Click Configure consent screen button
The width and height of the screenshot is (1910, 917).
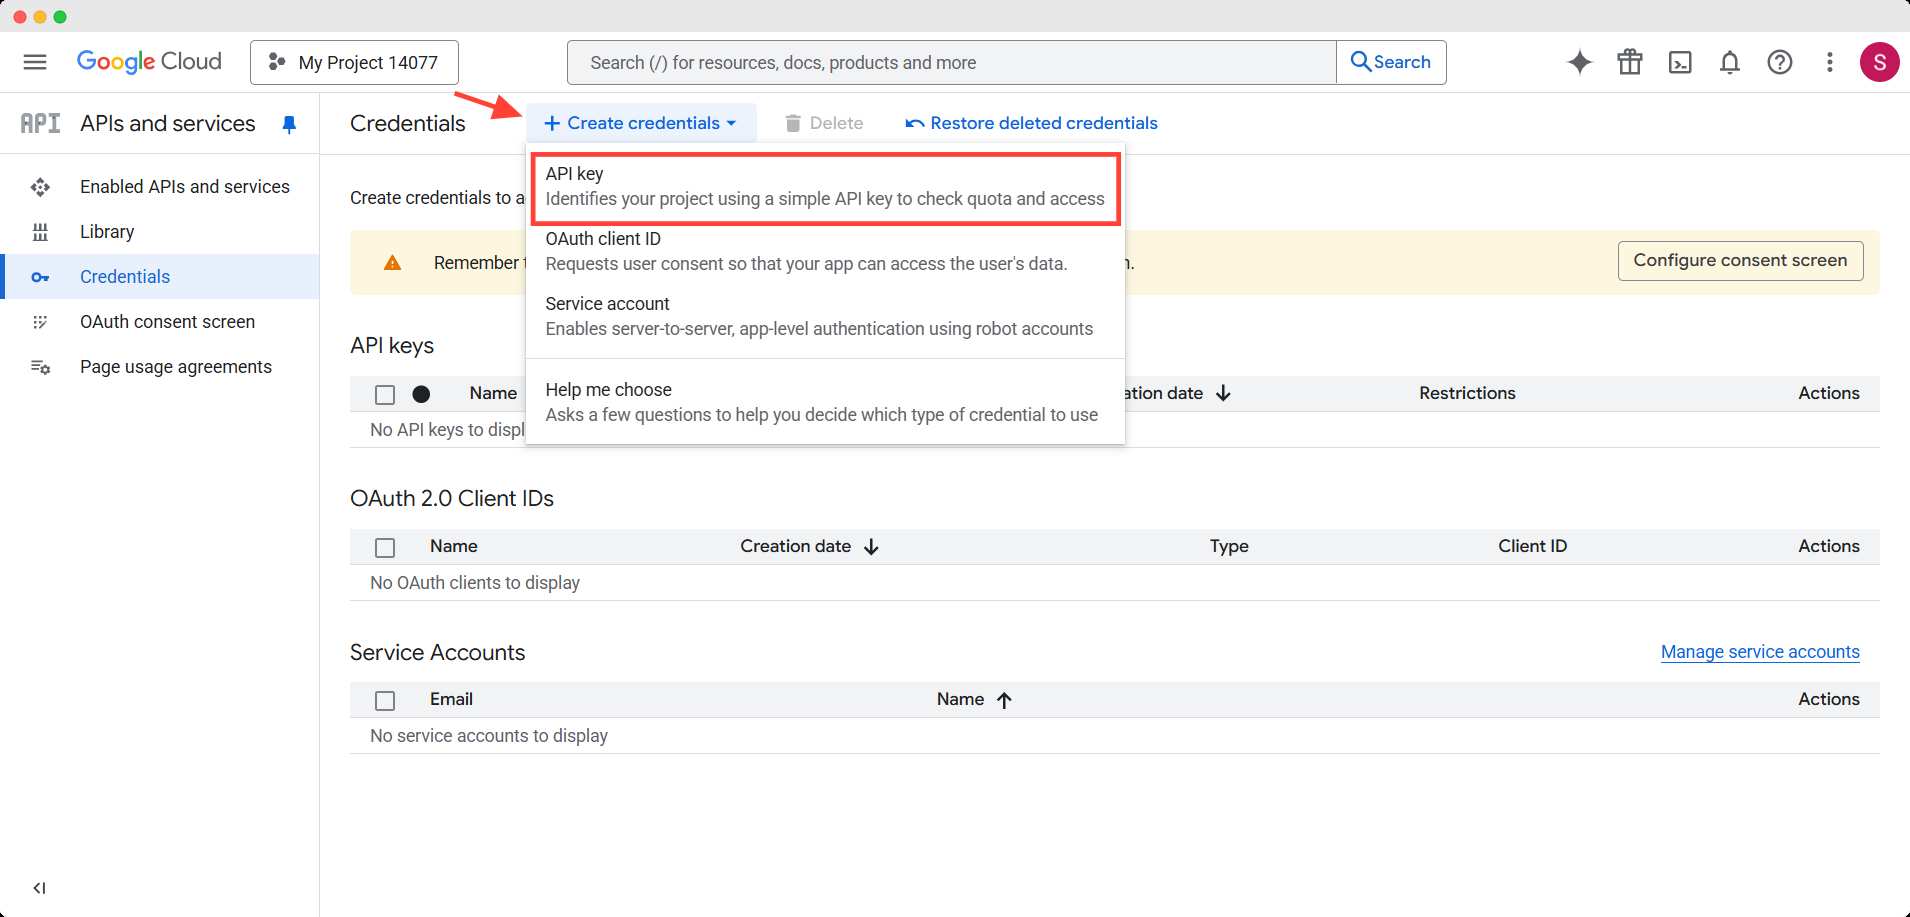1739,260
